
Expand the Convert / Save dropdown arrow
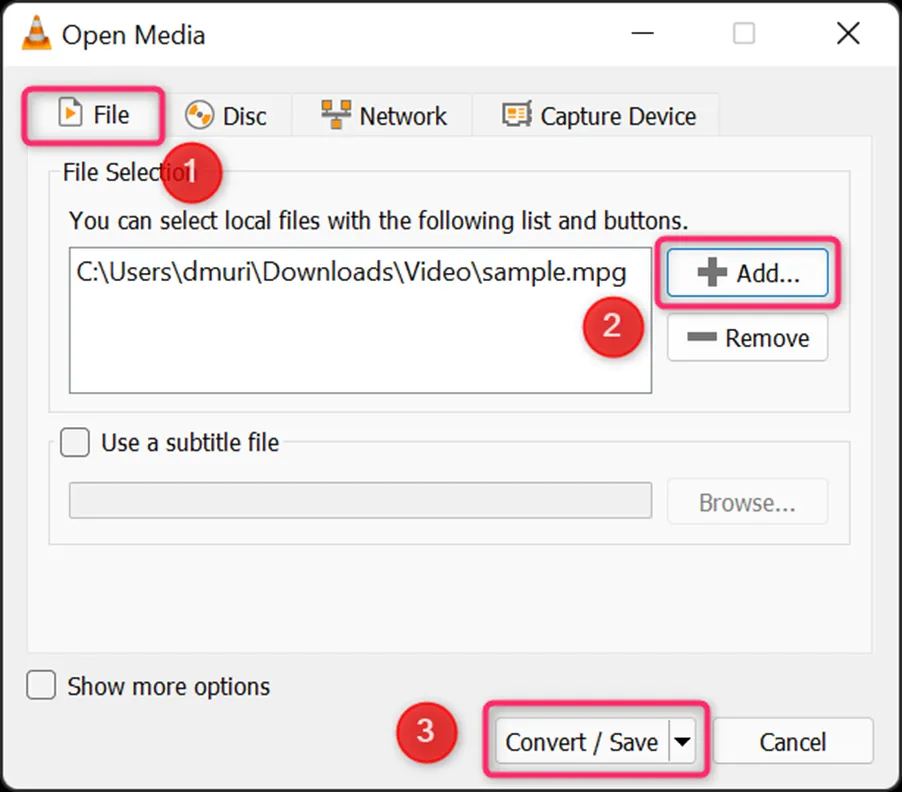coord(682,742)
